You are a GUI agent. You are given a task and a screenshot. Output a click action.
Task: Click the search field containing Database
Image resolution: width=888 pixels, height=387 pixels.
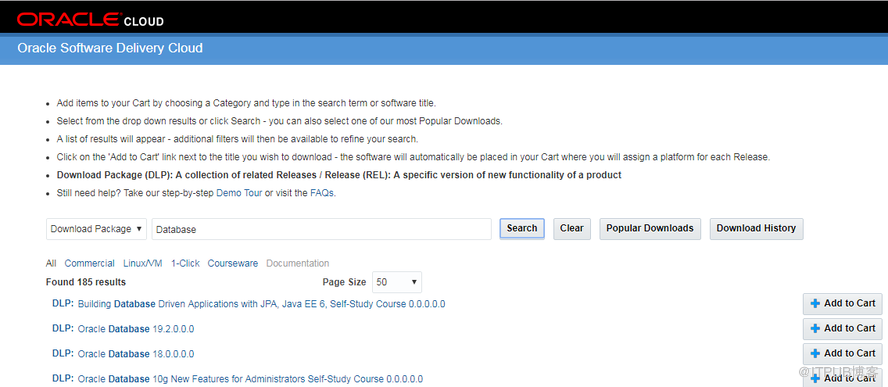point(321,229)
